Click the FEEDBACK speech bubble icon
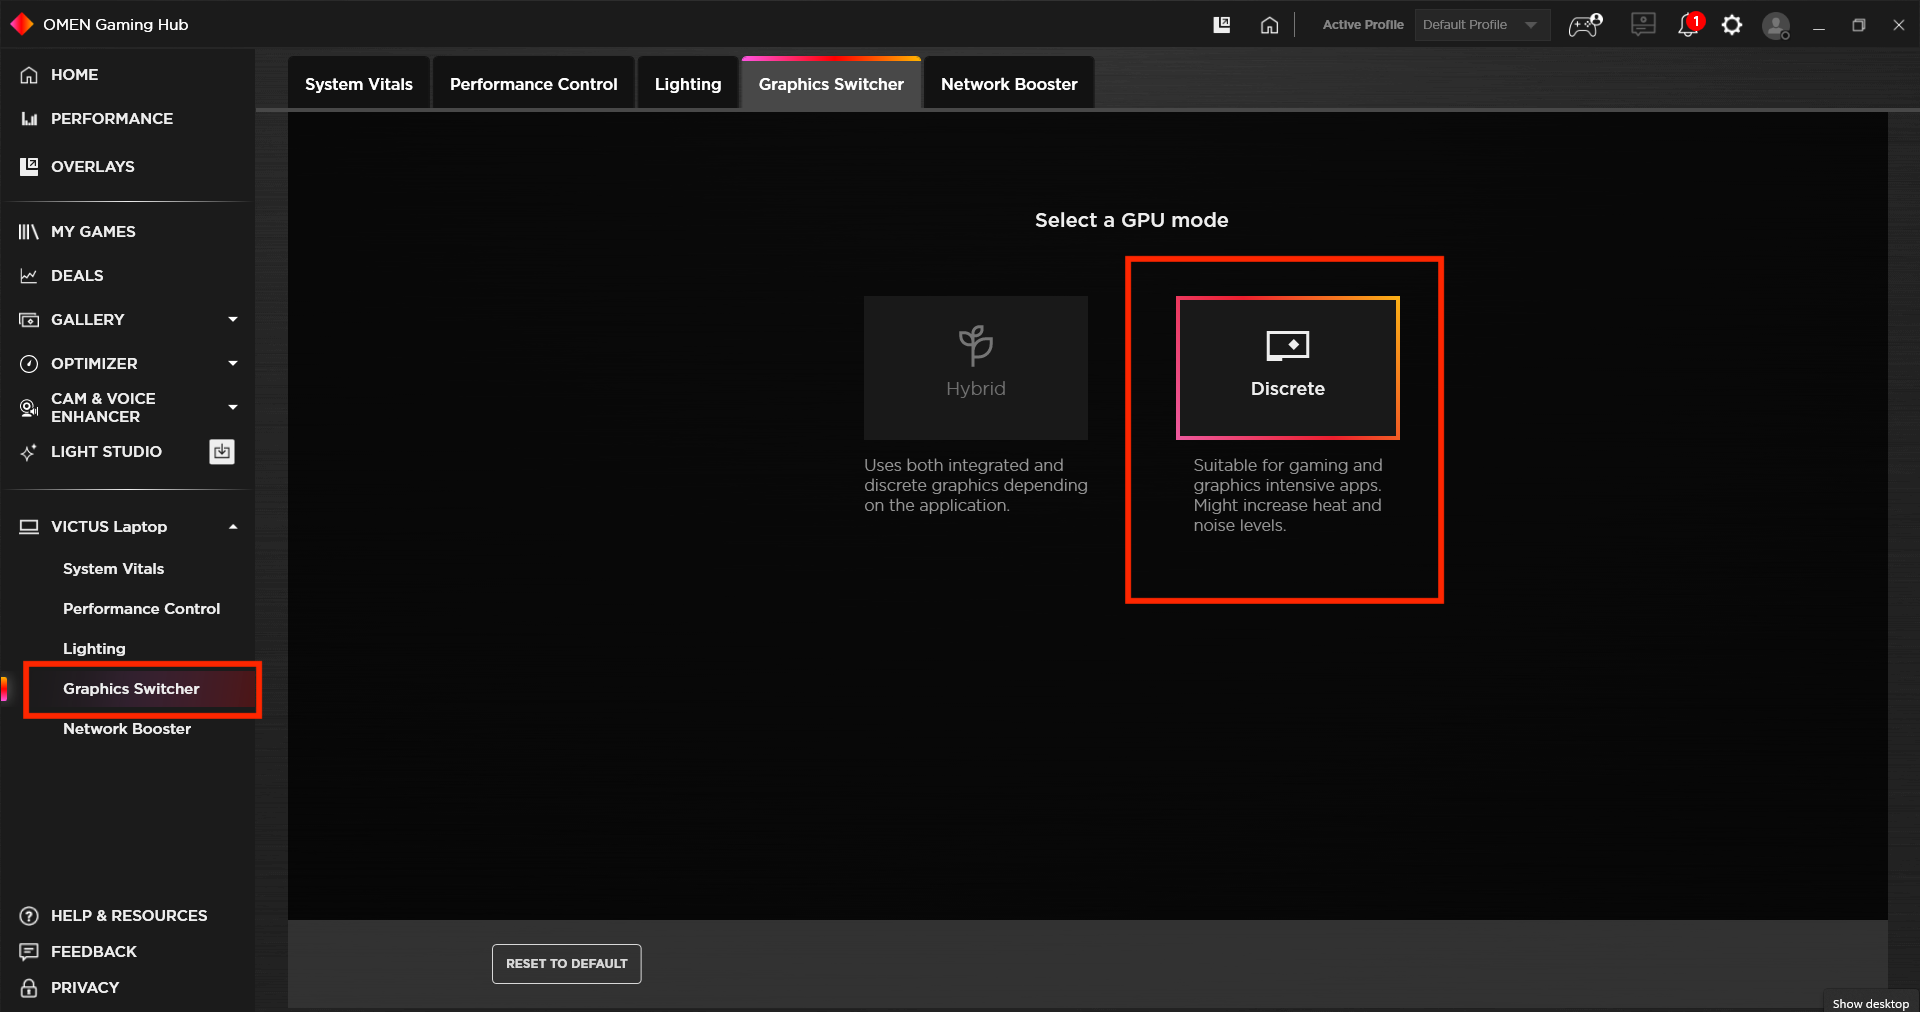 (x=29, y=952)
